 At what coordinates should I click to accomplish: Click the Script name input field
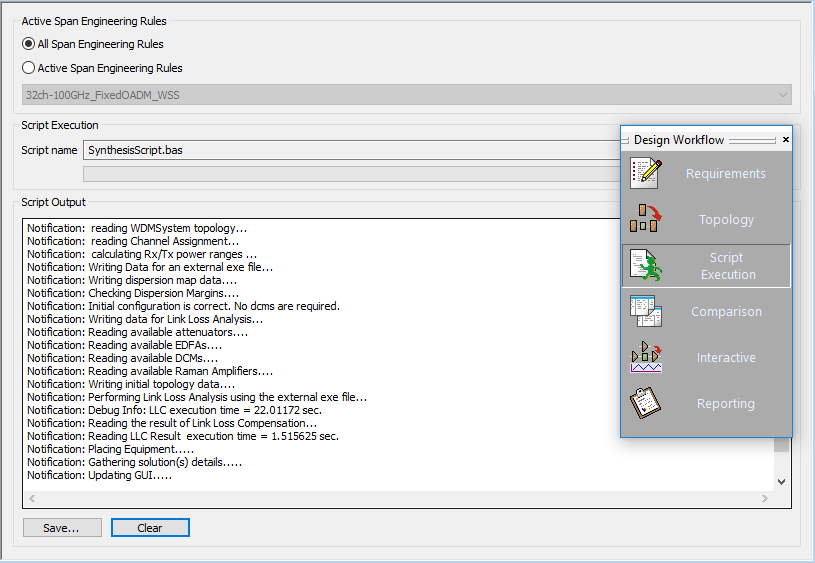coord(352,150)
